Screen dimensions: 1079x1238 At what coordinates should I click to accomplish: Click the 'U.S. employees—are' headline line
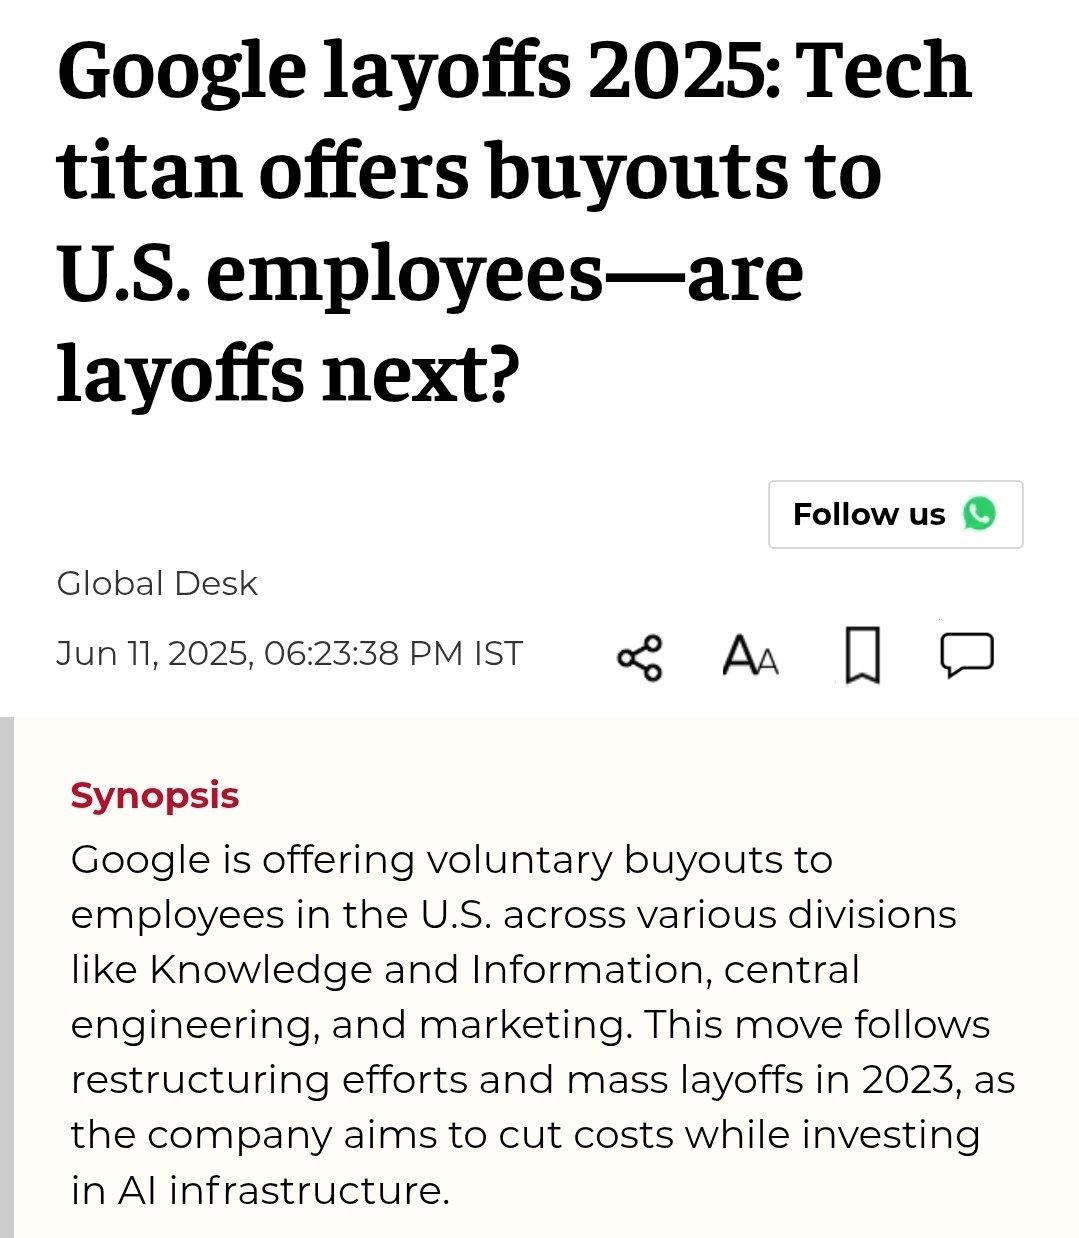430,272
